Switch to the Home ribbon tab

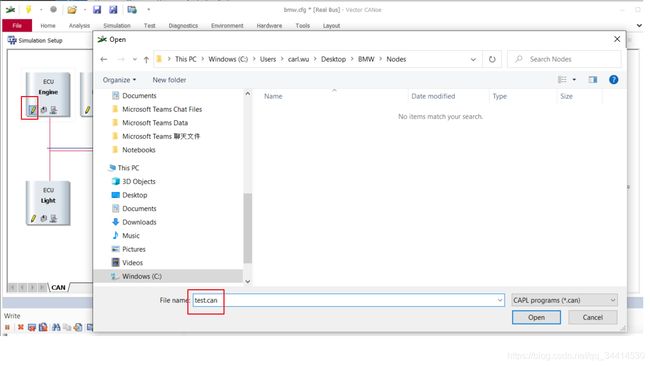[48, 26]
